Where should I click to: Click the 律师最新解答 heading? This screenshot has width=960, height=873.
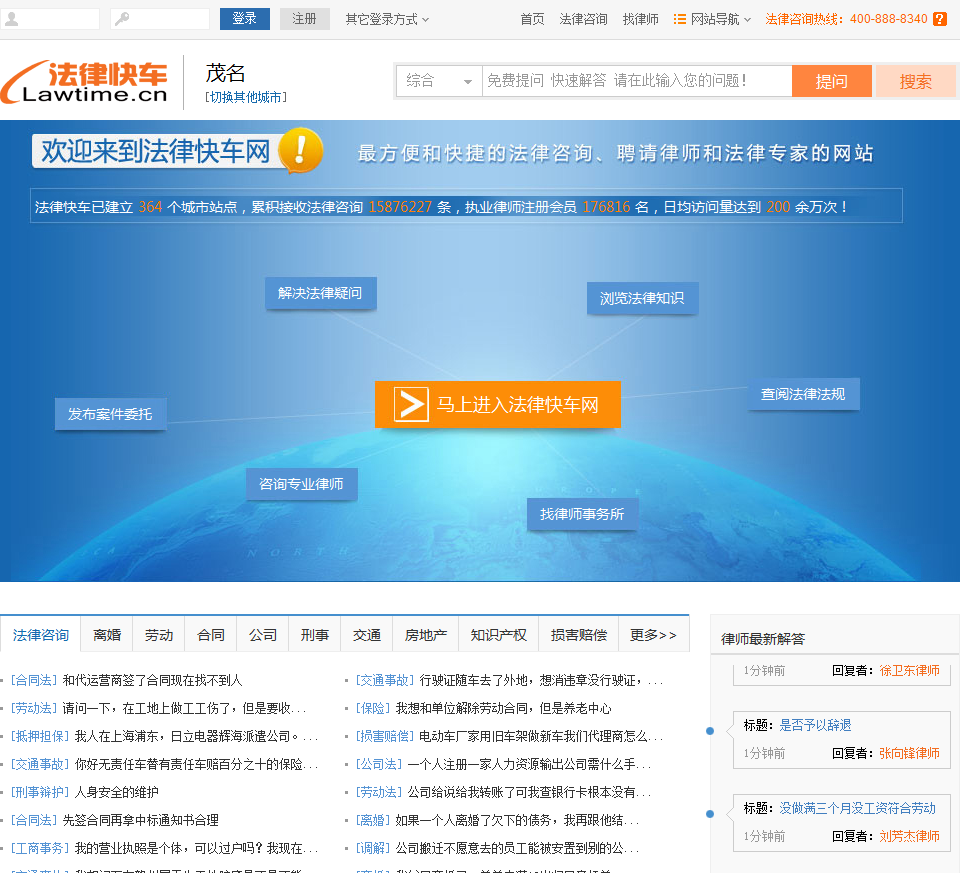point(763,639)
